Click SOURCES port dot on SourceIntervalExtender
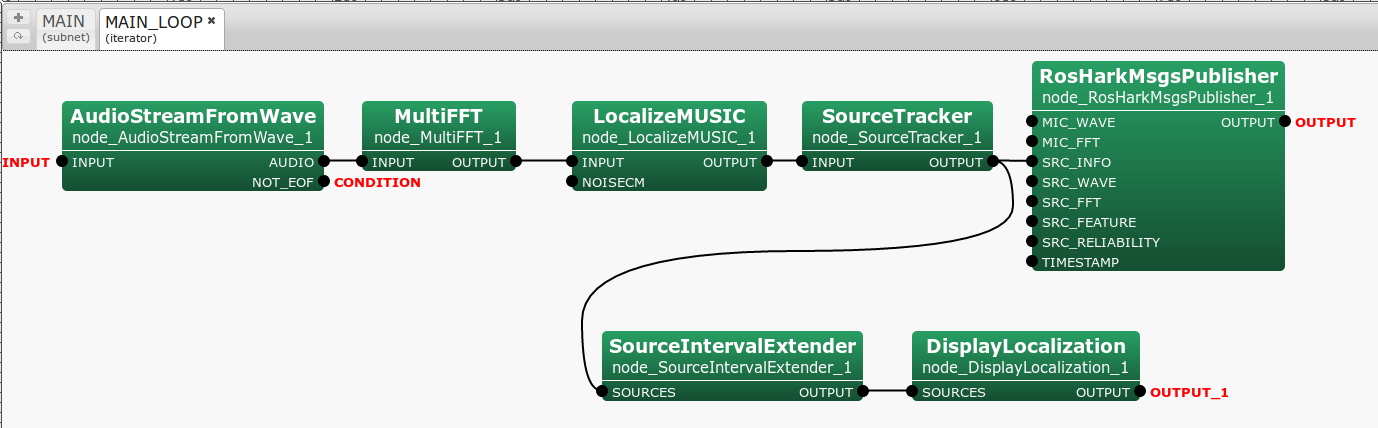This screenshot has height=428, width=1378. tap(602, 392)
